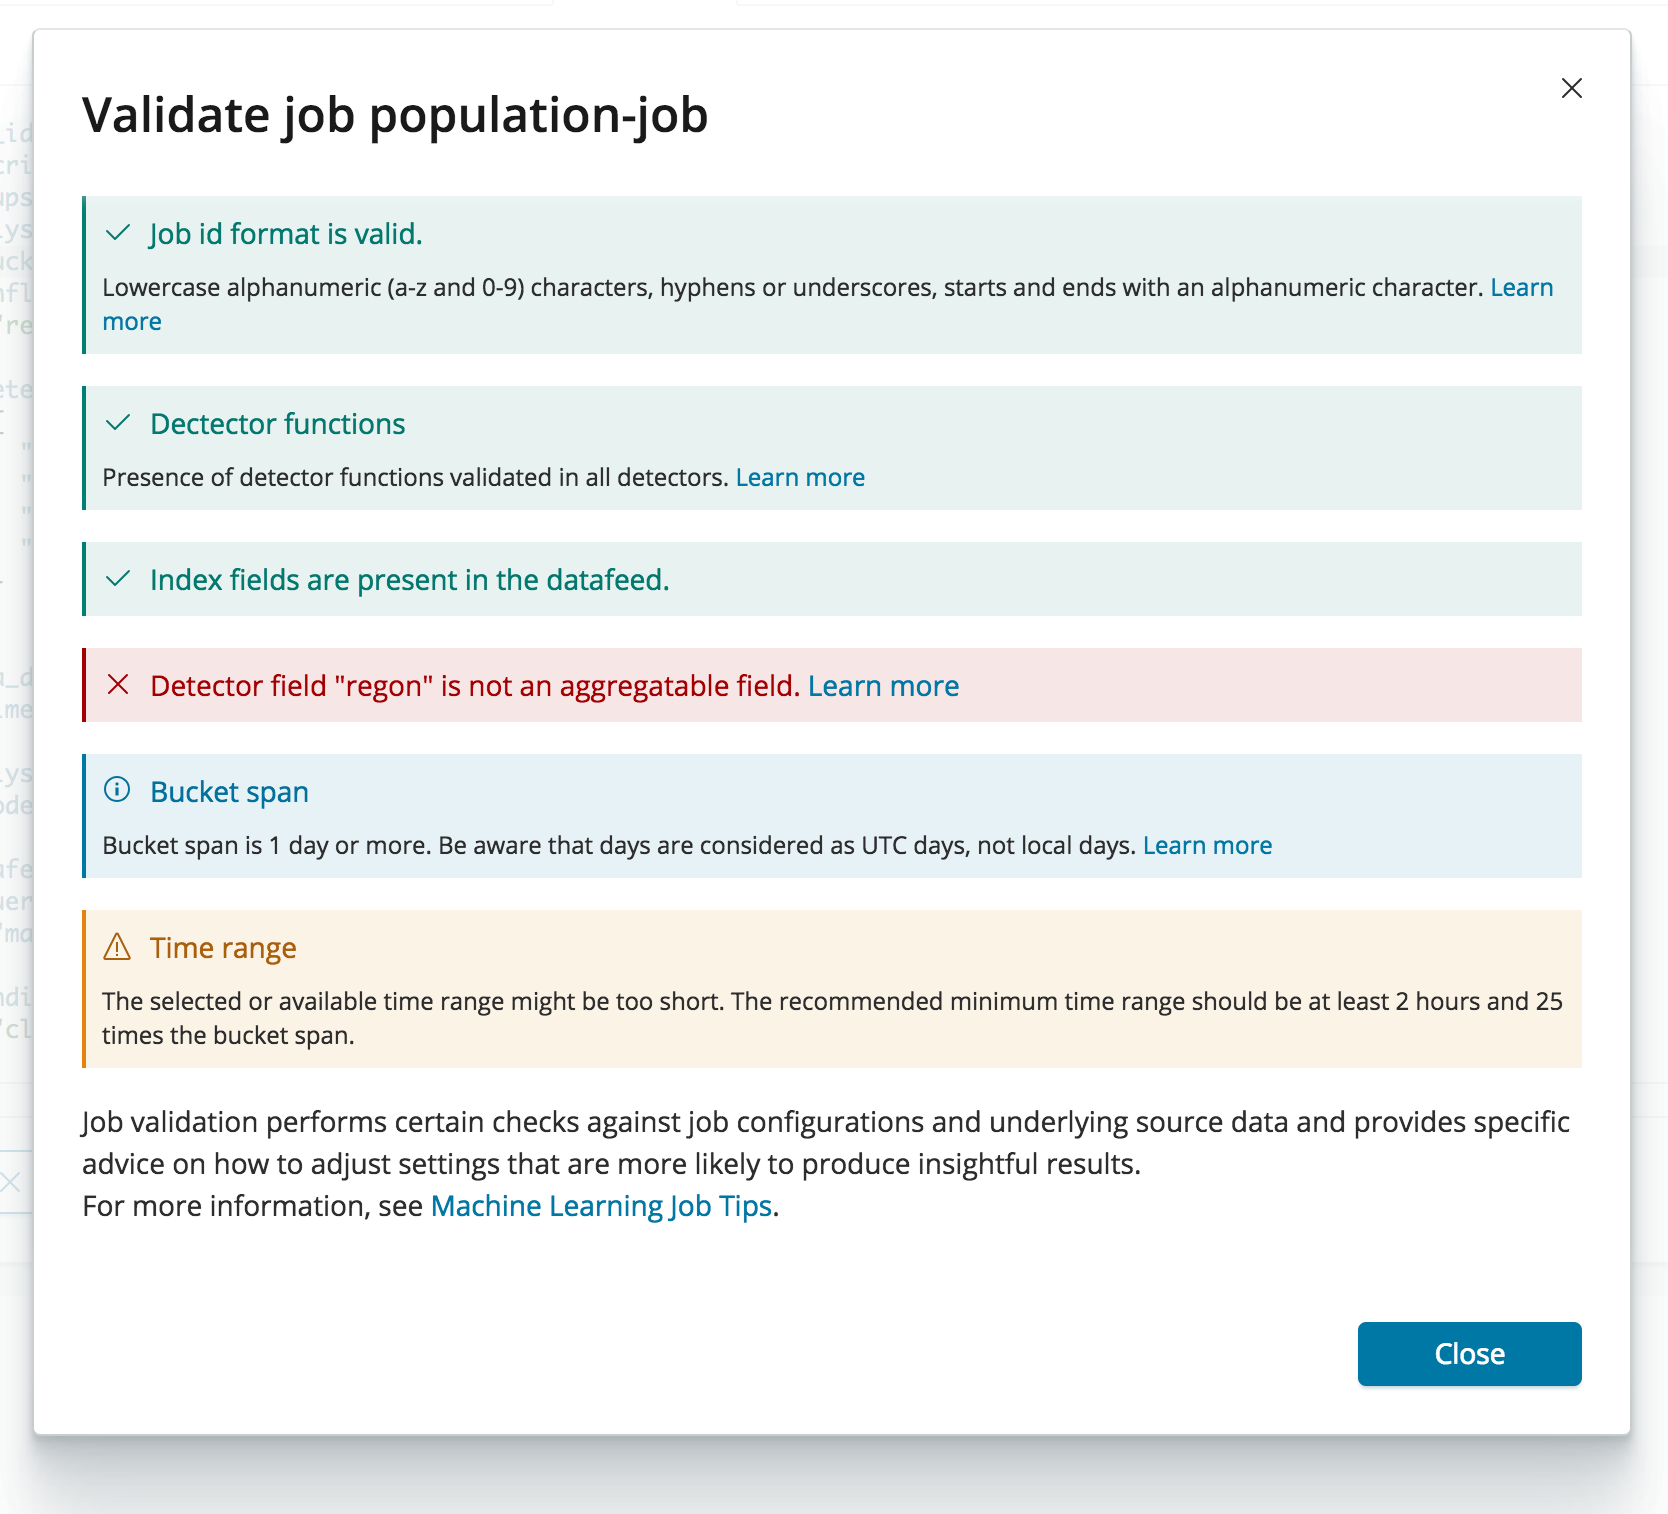The width and height of the screenshot is (1668, 1514).
Task: Click the 'Time range' warning heading
Action: click(223, 948)
